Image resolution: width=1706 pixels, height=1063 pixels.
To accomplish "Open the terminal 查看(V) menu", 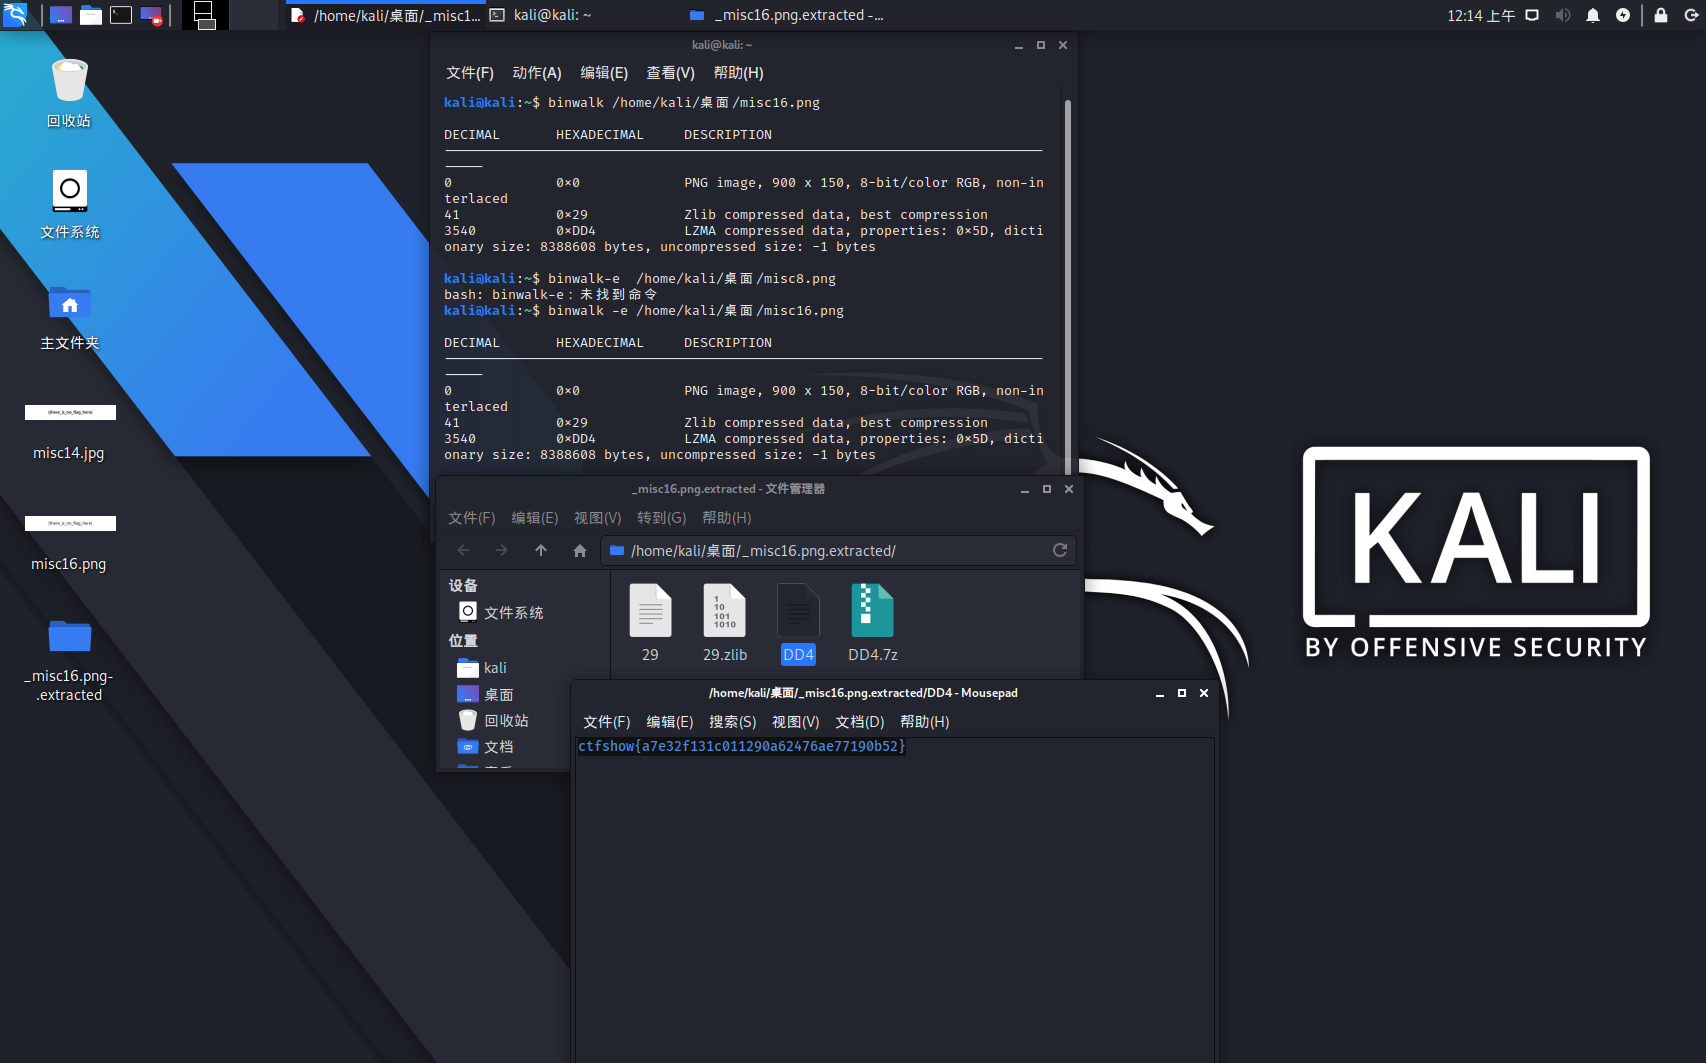I will coord(670,73).
